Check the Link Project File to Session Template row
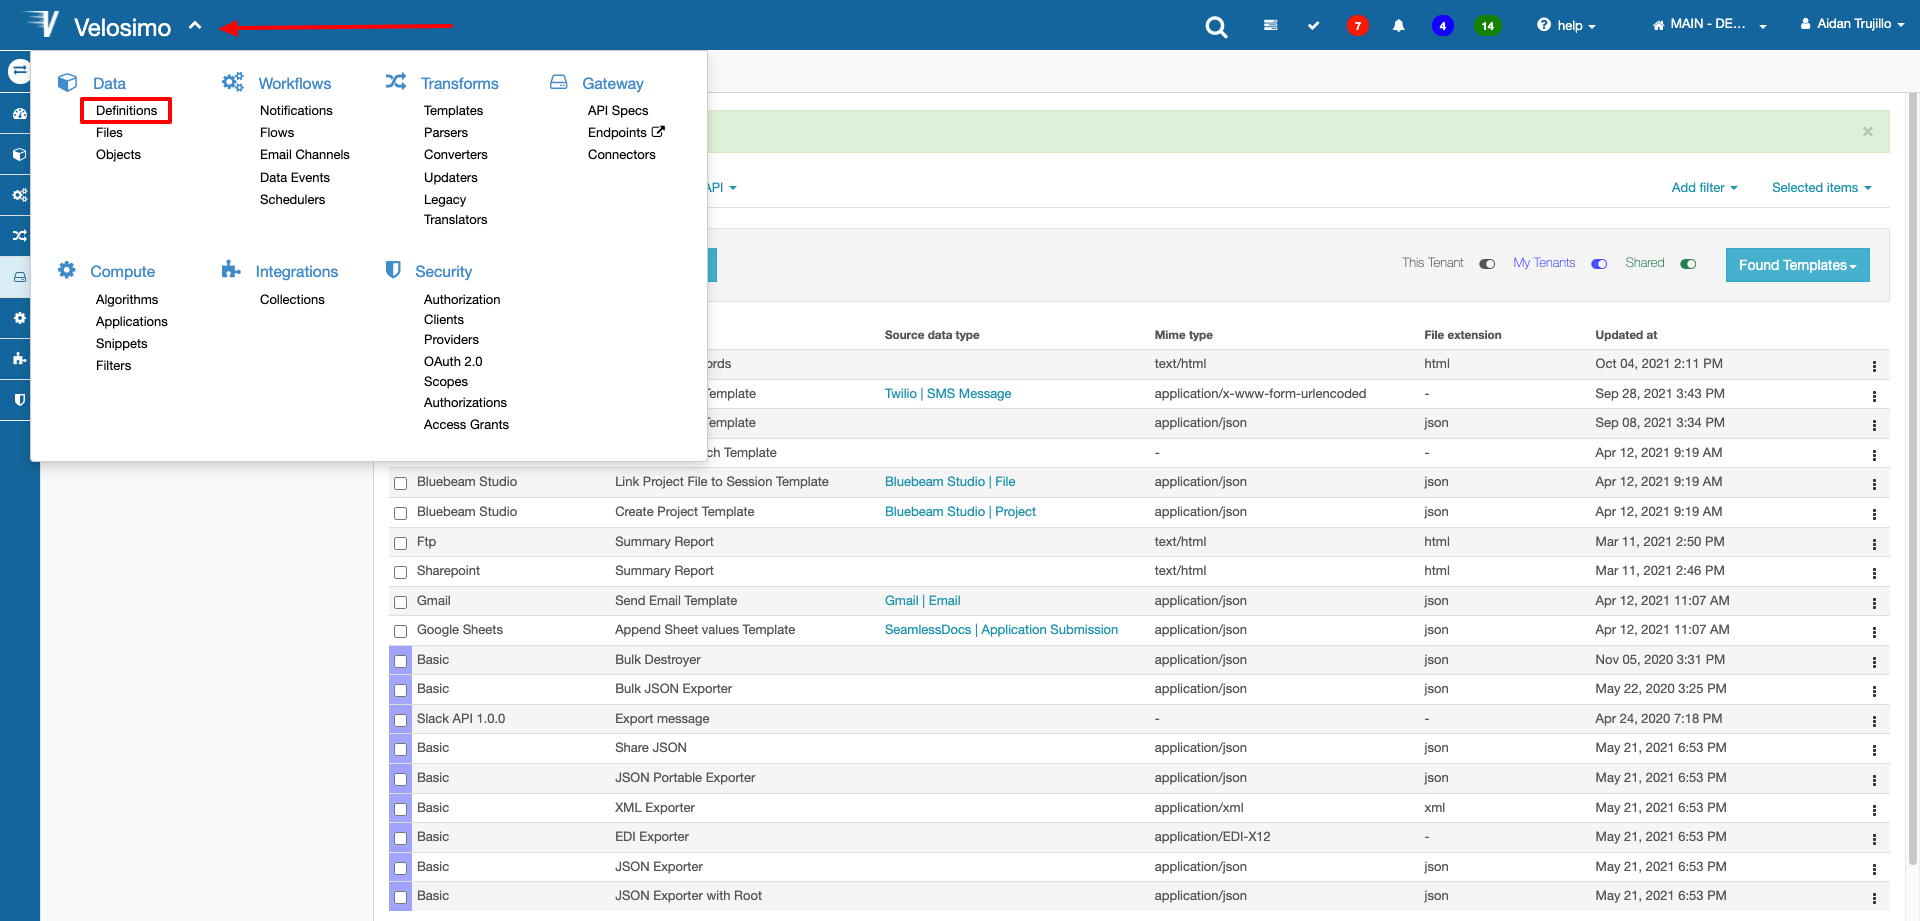 pyautogui.click(x=400, y=483)
